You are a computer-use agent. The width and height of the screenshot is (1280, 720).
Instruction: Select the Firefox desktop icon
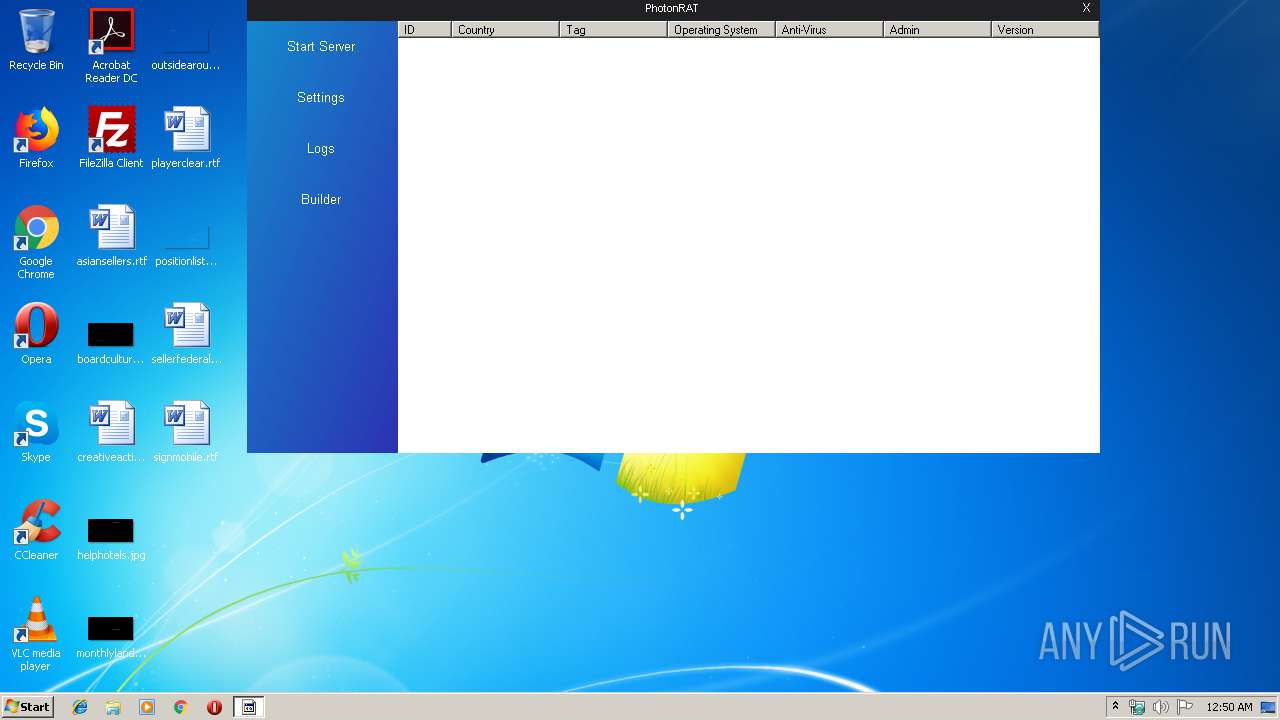[36, 138]
